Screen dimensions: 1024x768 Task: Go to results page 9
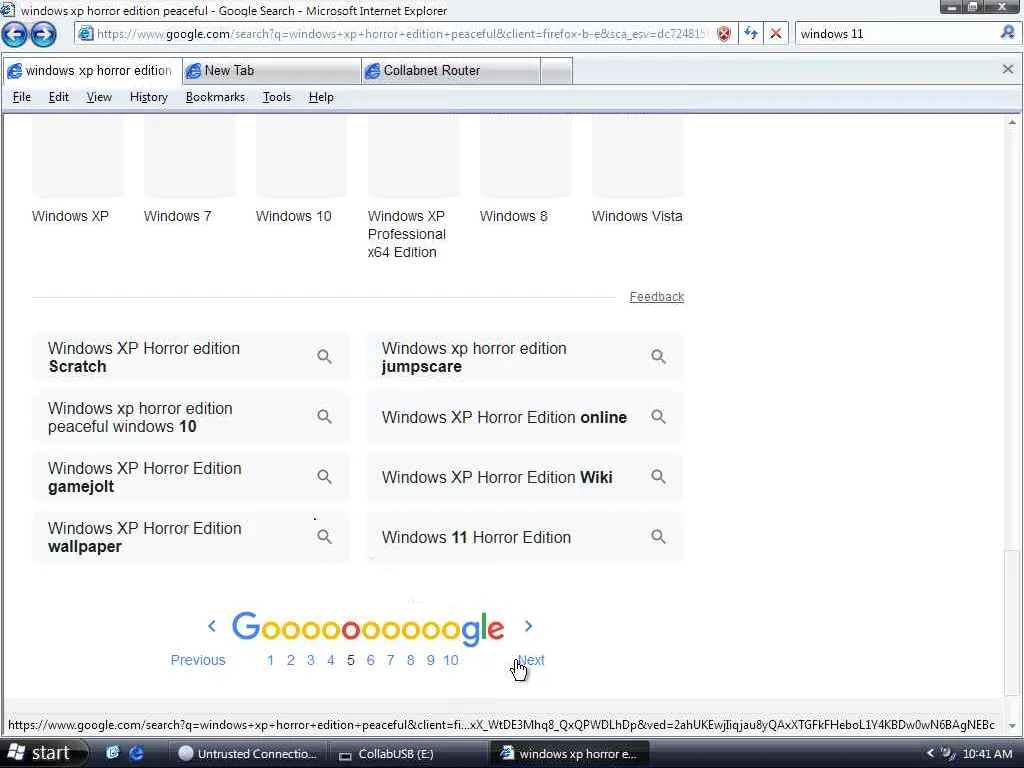(x=430, y=660)
